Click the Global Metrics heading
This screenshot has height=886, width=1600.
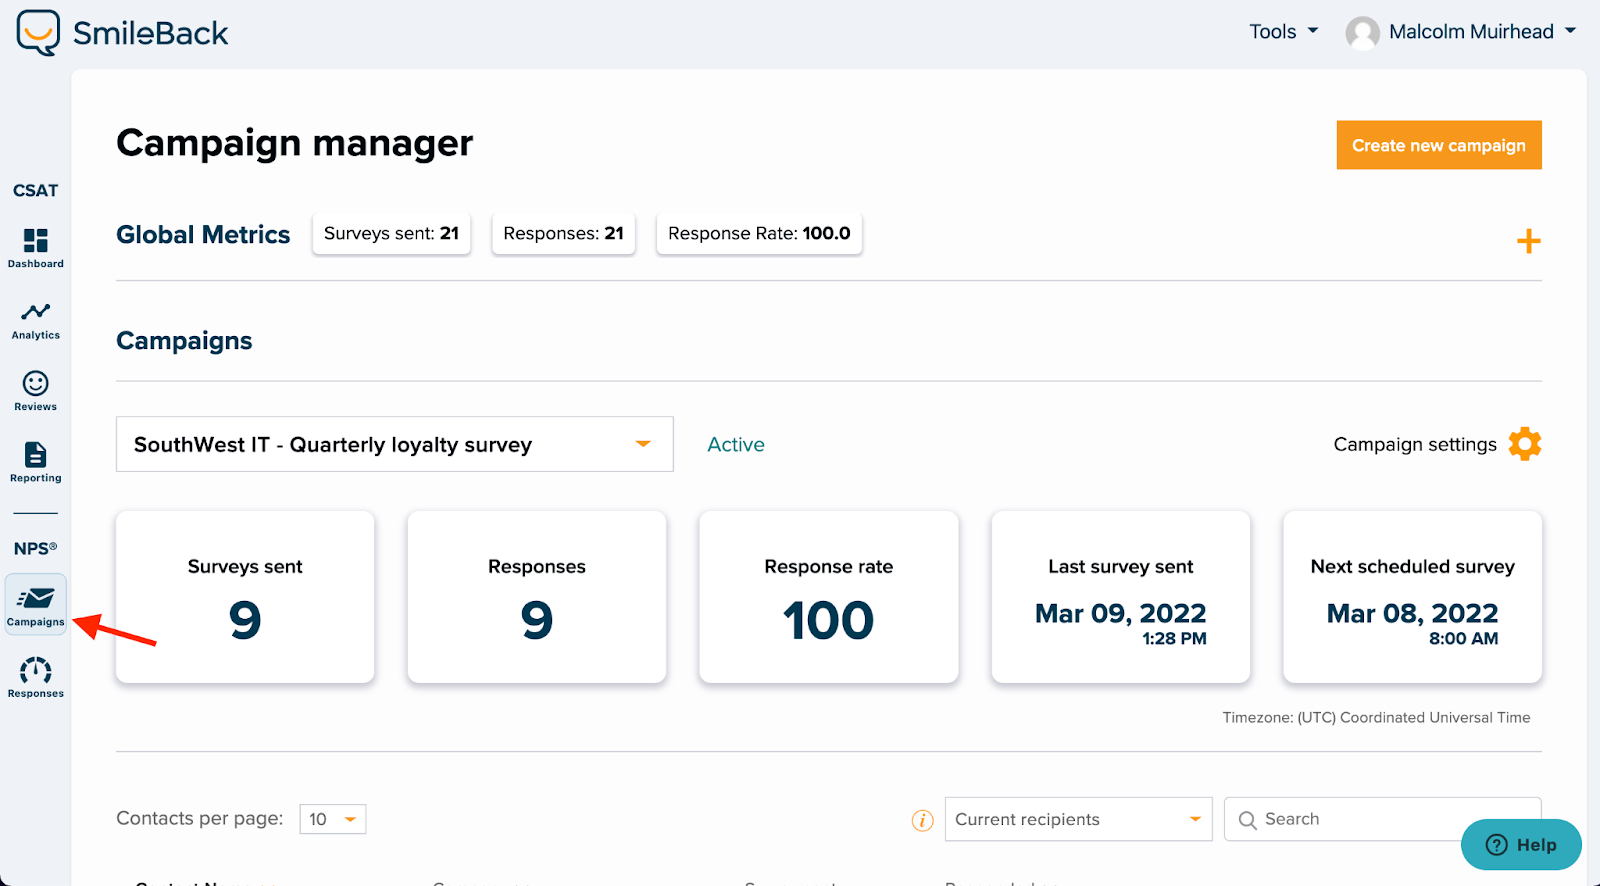[x=203, y=234]
